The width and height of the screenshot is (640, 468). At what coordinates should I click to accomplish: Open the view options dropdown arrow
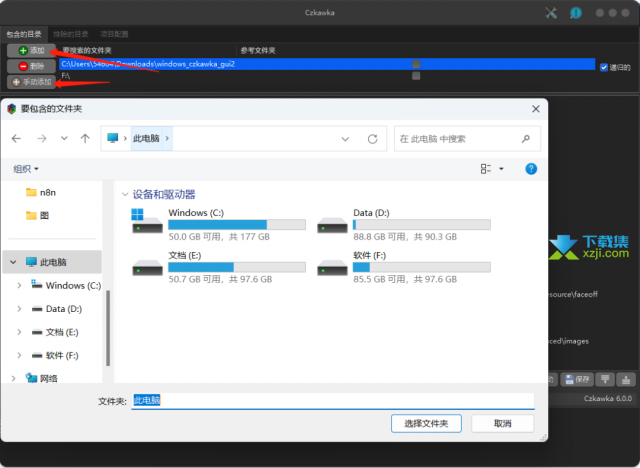click(x=501, y=169)
